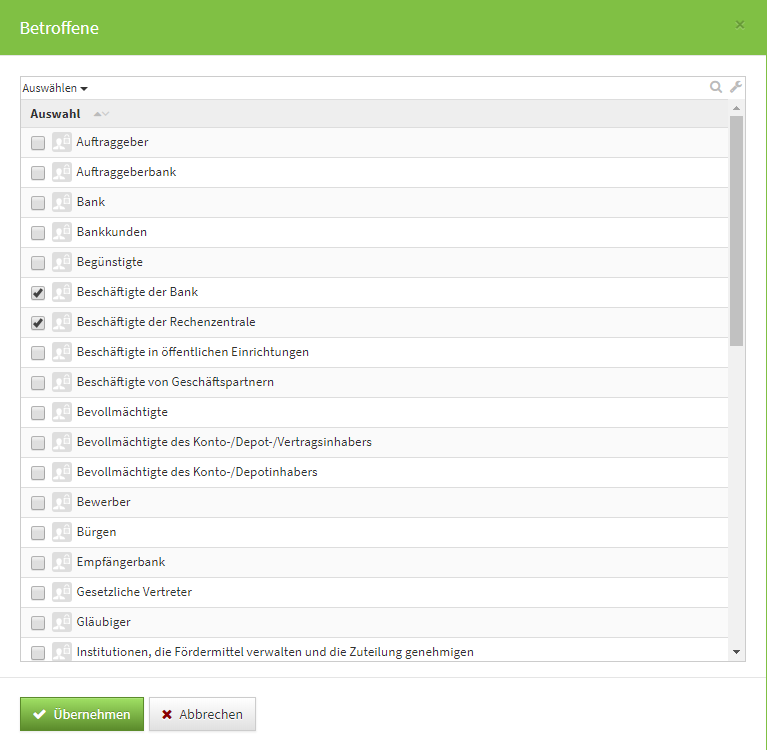Click the person icon beside Bürgen
This screenshot has height=750, width=767.
(x=62, y=532)
